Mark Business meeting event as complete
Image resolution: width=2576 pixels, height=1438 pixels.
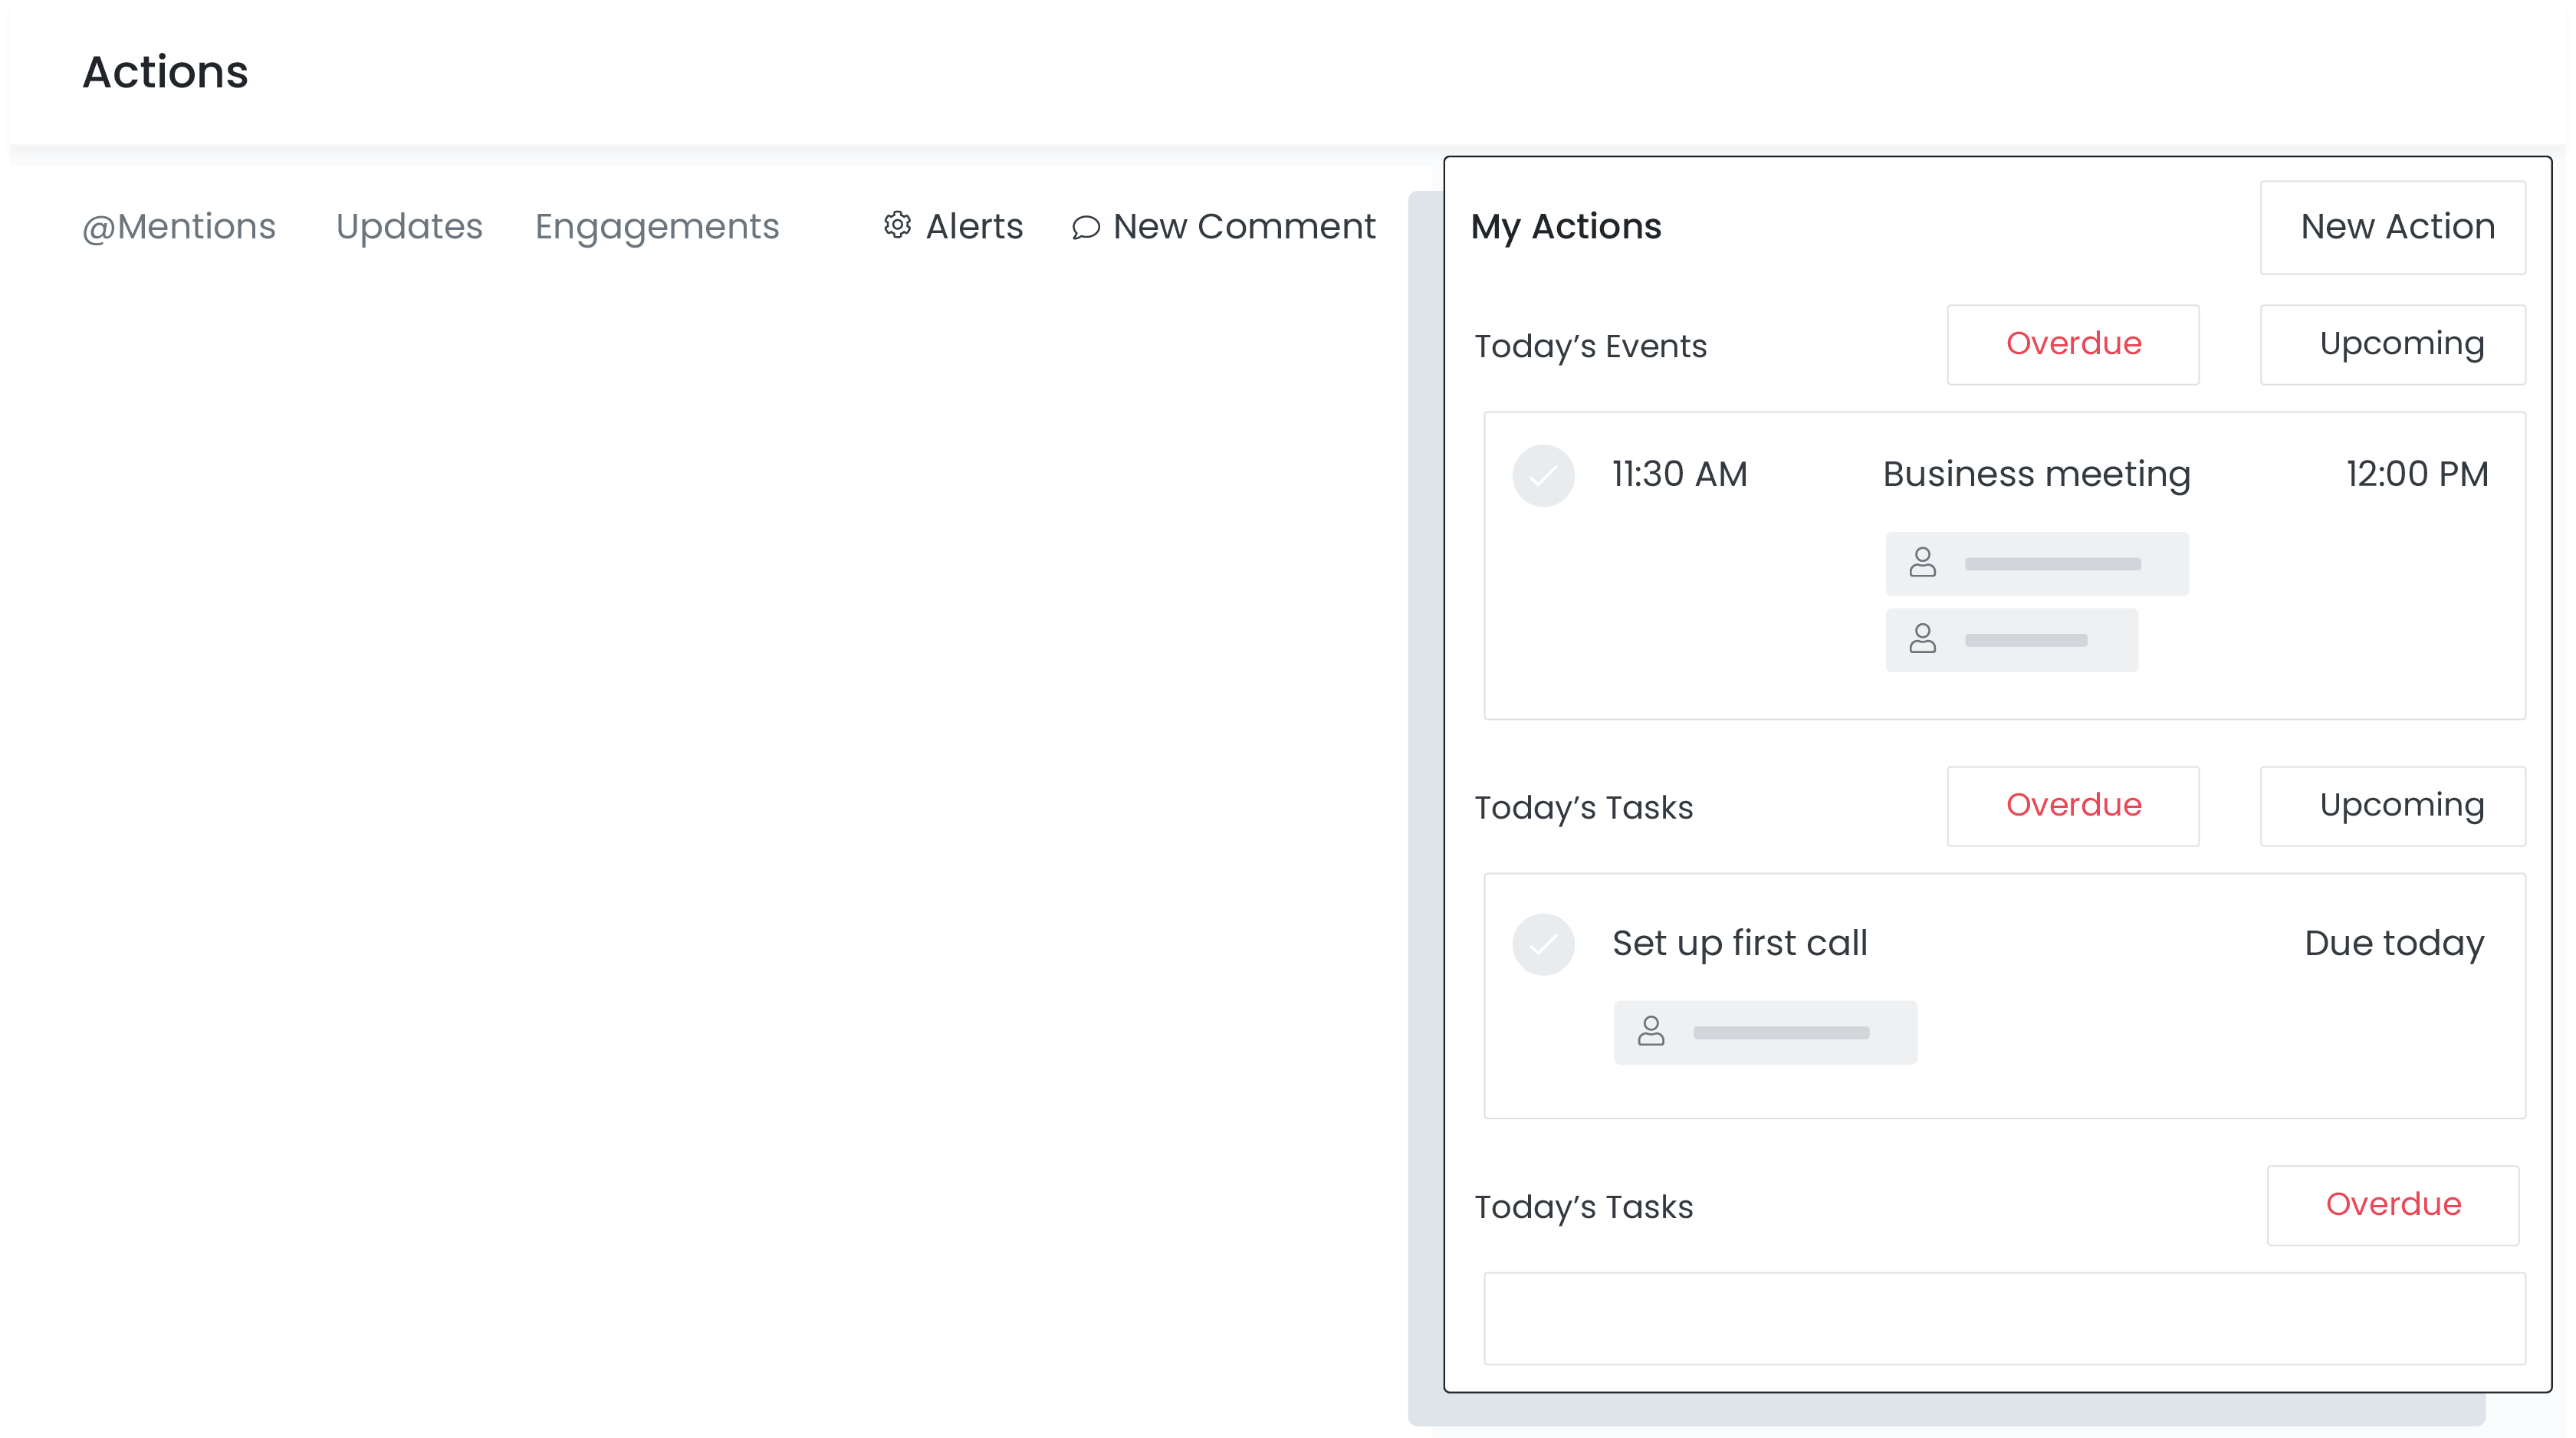coord(1543,475)
